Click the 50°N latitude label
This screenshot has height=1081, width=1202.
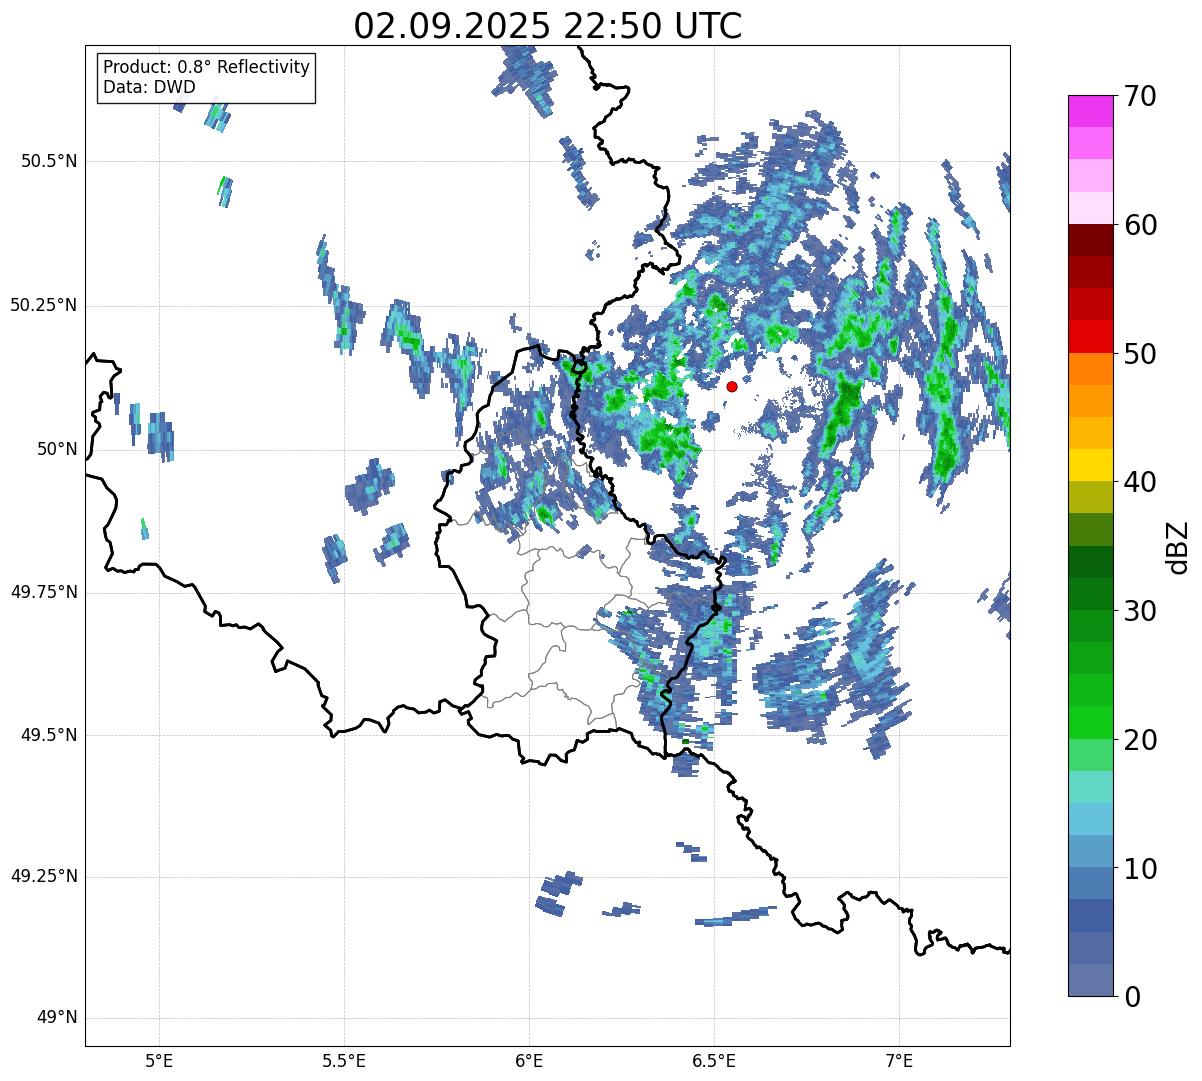click(57, 449)
